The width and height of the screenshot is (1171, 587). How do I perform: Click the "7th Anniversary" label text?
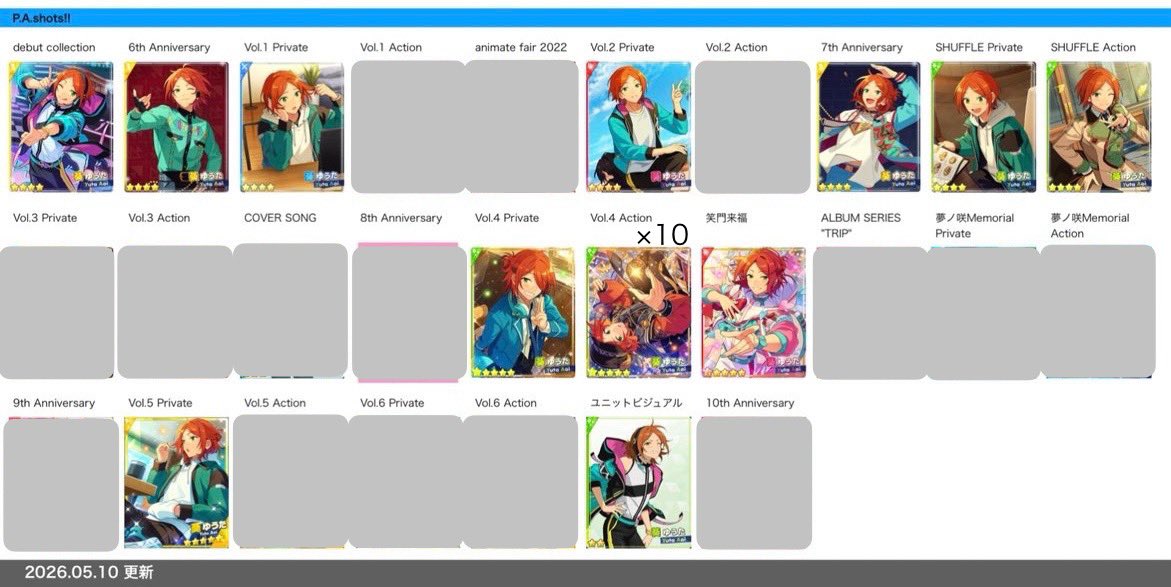point(862,47)
